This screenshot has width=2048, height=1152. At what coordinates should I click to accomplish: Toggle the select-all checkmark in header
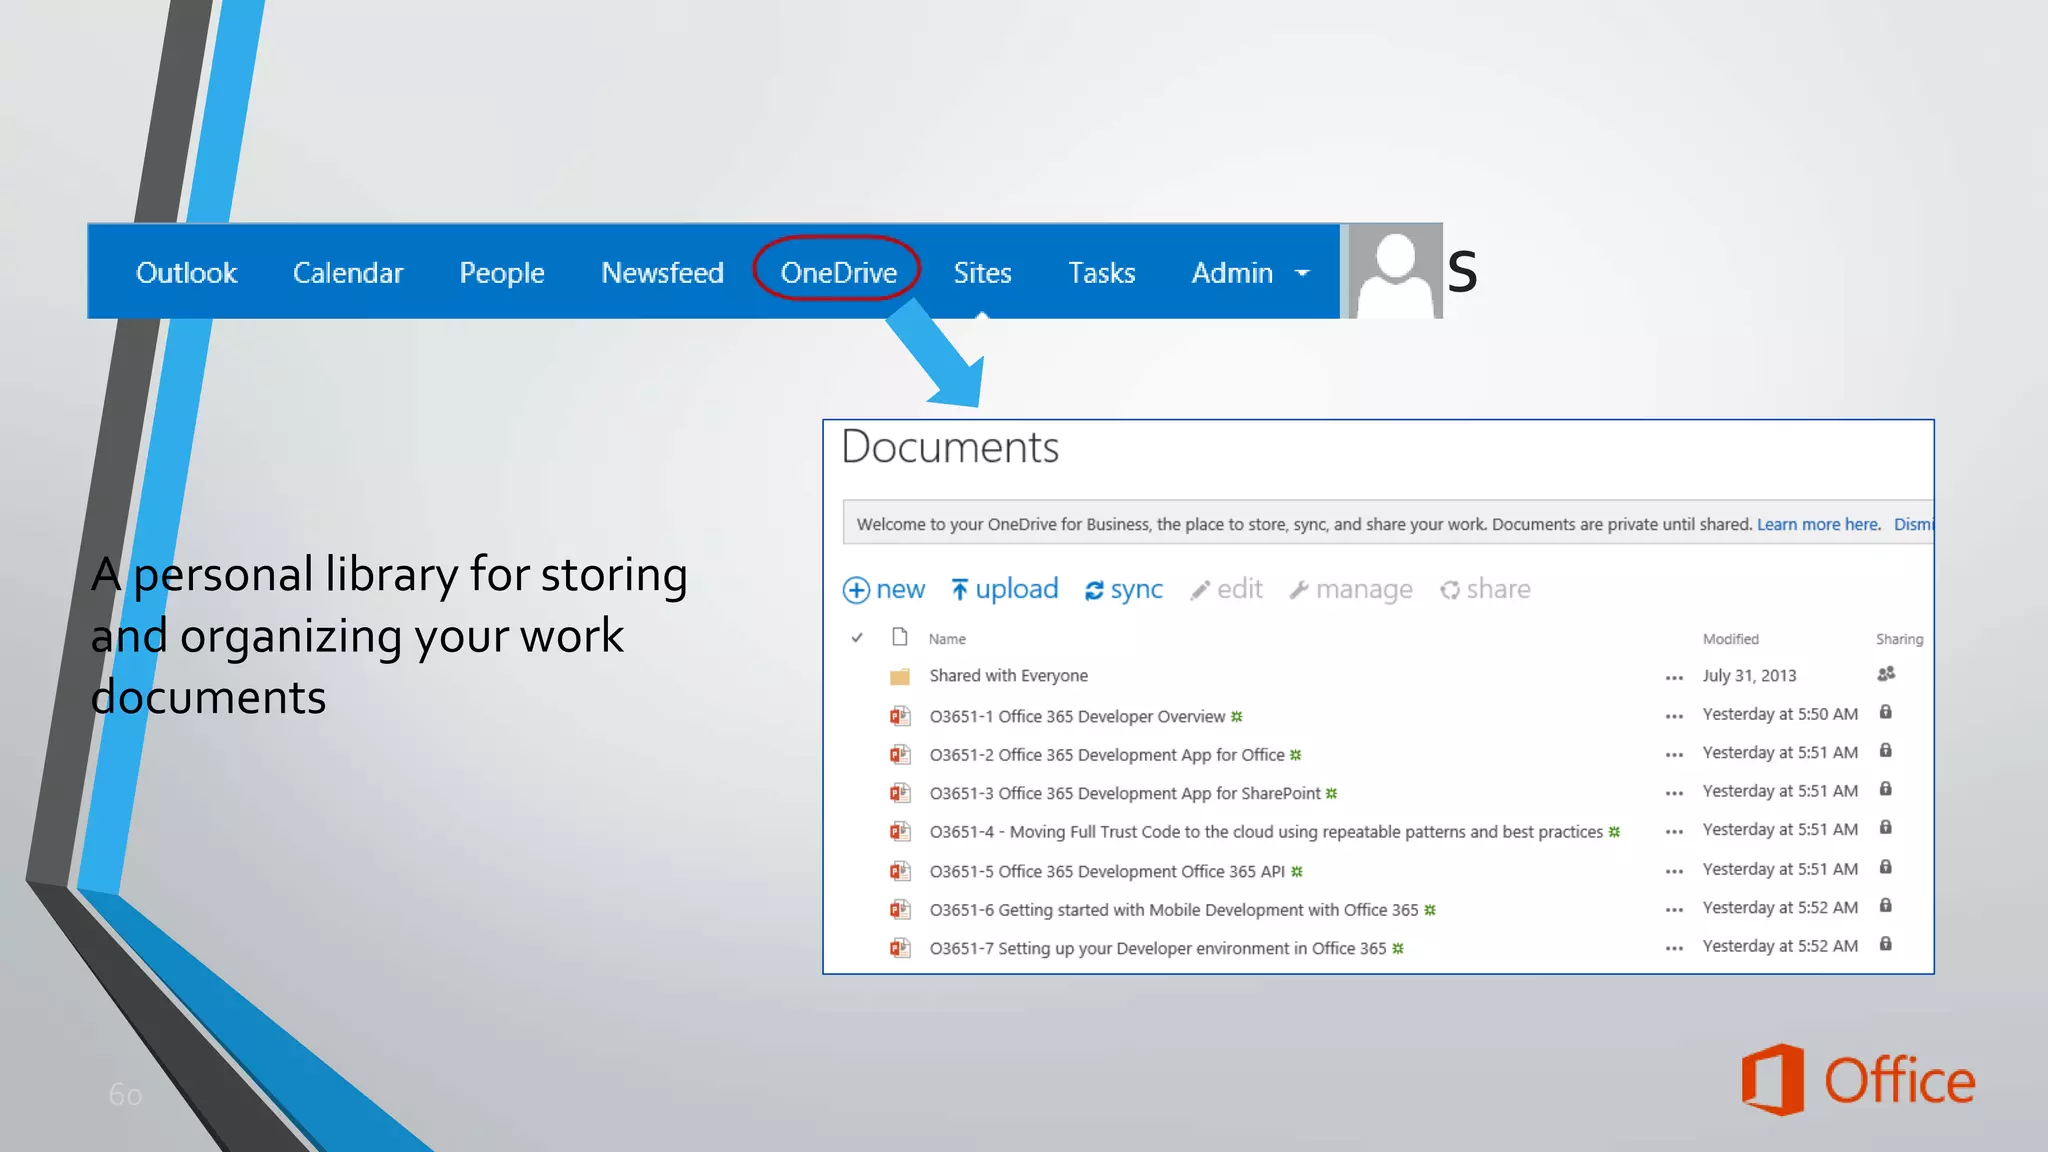857,638
